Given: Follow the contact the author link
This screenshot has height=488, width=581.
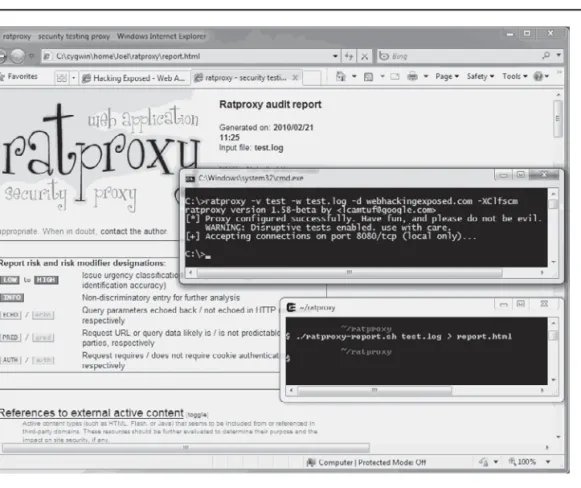Looking at the screenshot, I should 133,231.
